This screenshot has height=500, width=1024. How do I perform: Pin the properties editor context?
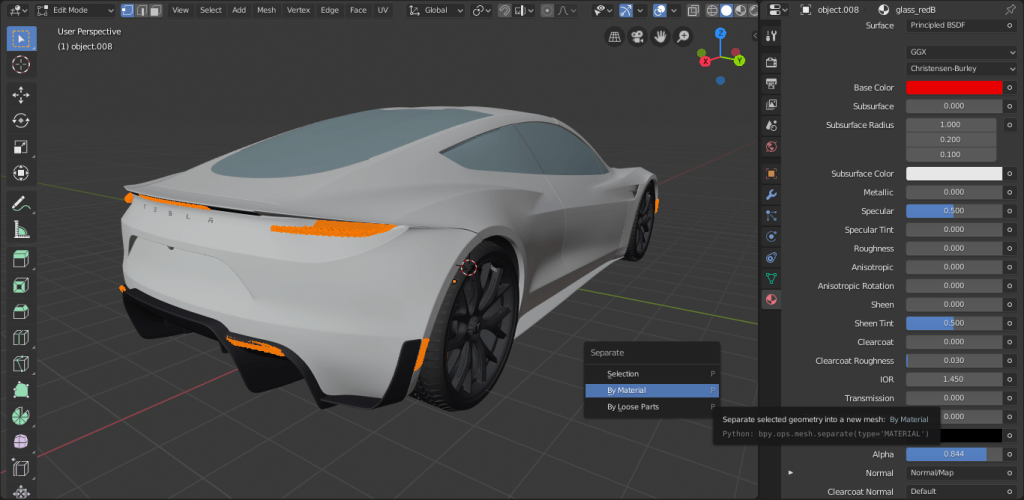point(1008,10)
